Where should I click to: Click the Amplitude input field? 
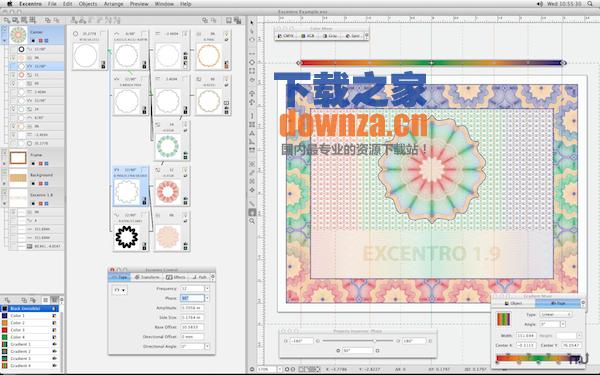[192, 308]
